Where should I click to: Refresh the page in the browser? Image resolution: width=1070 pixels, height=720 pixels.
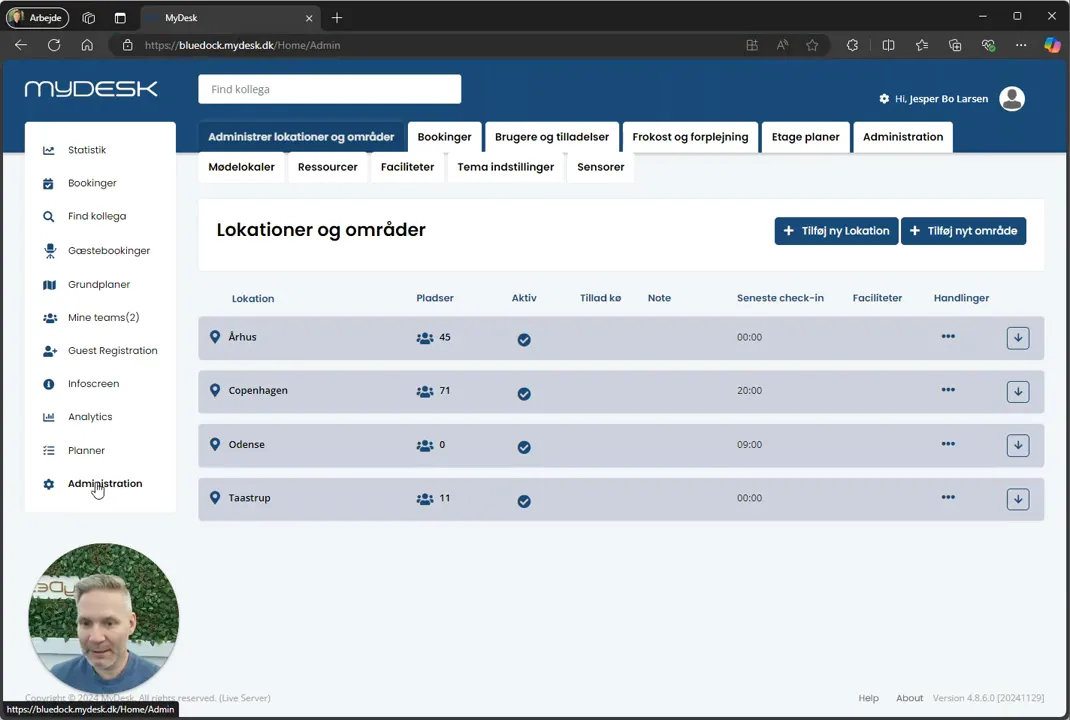point(54,45)
